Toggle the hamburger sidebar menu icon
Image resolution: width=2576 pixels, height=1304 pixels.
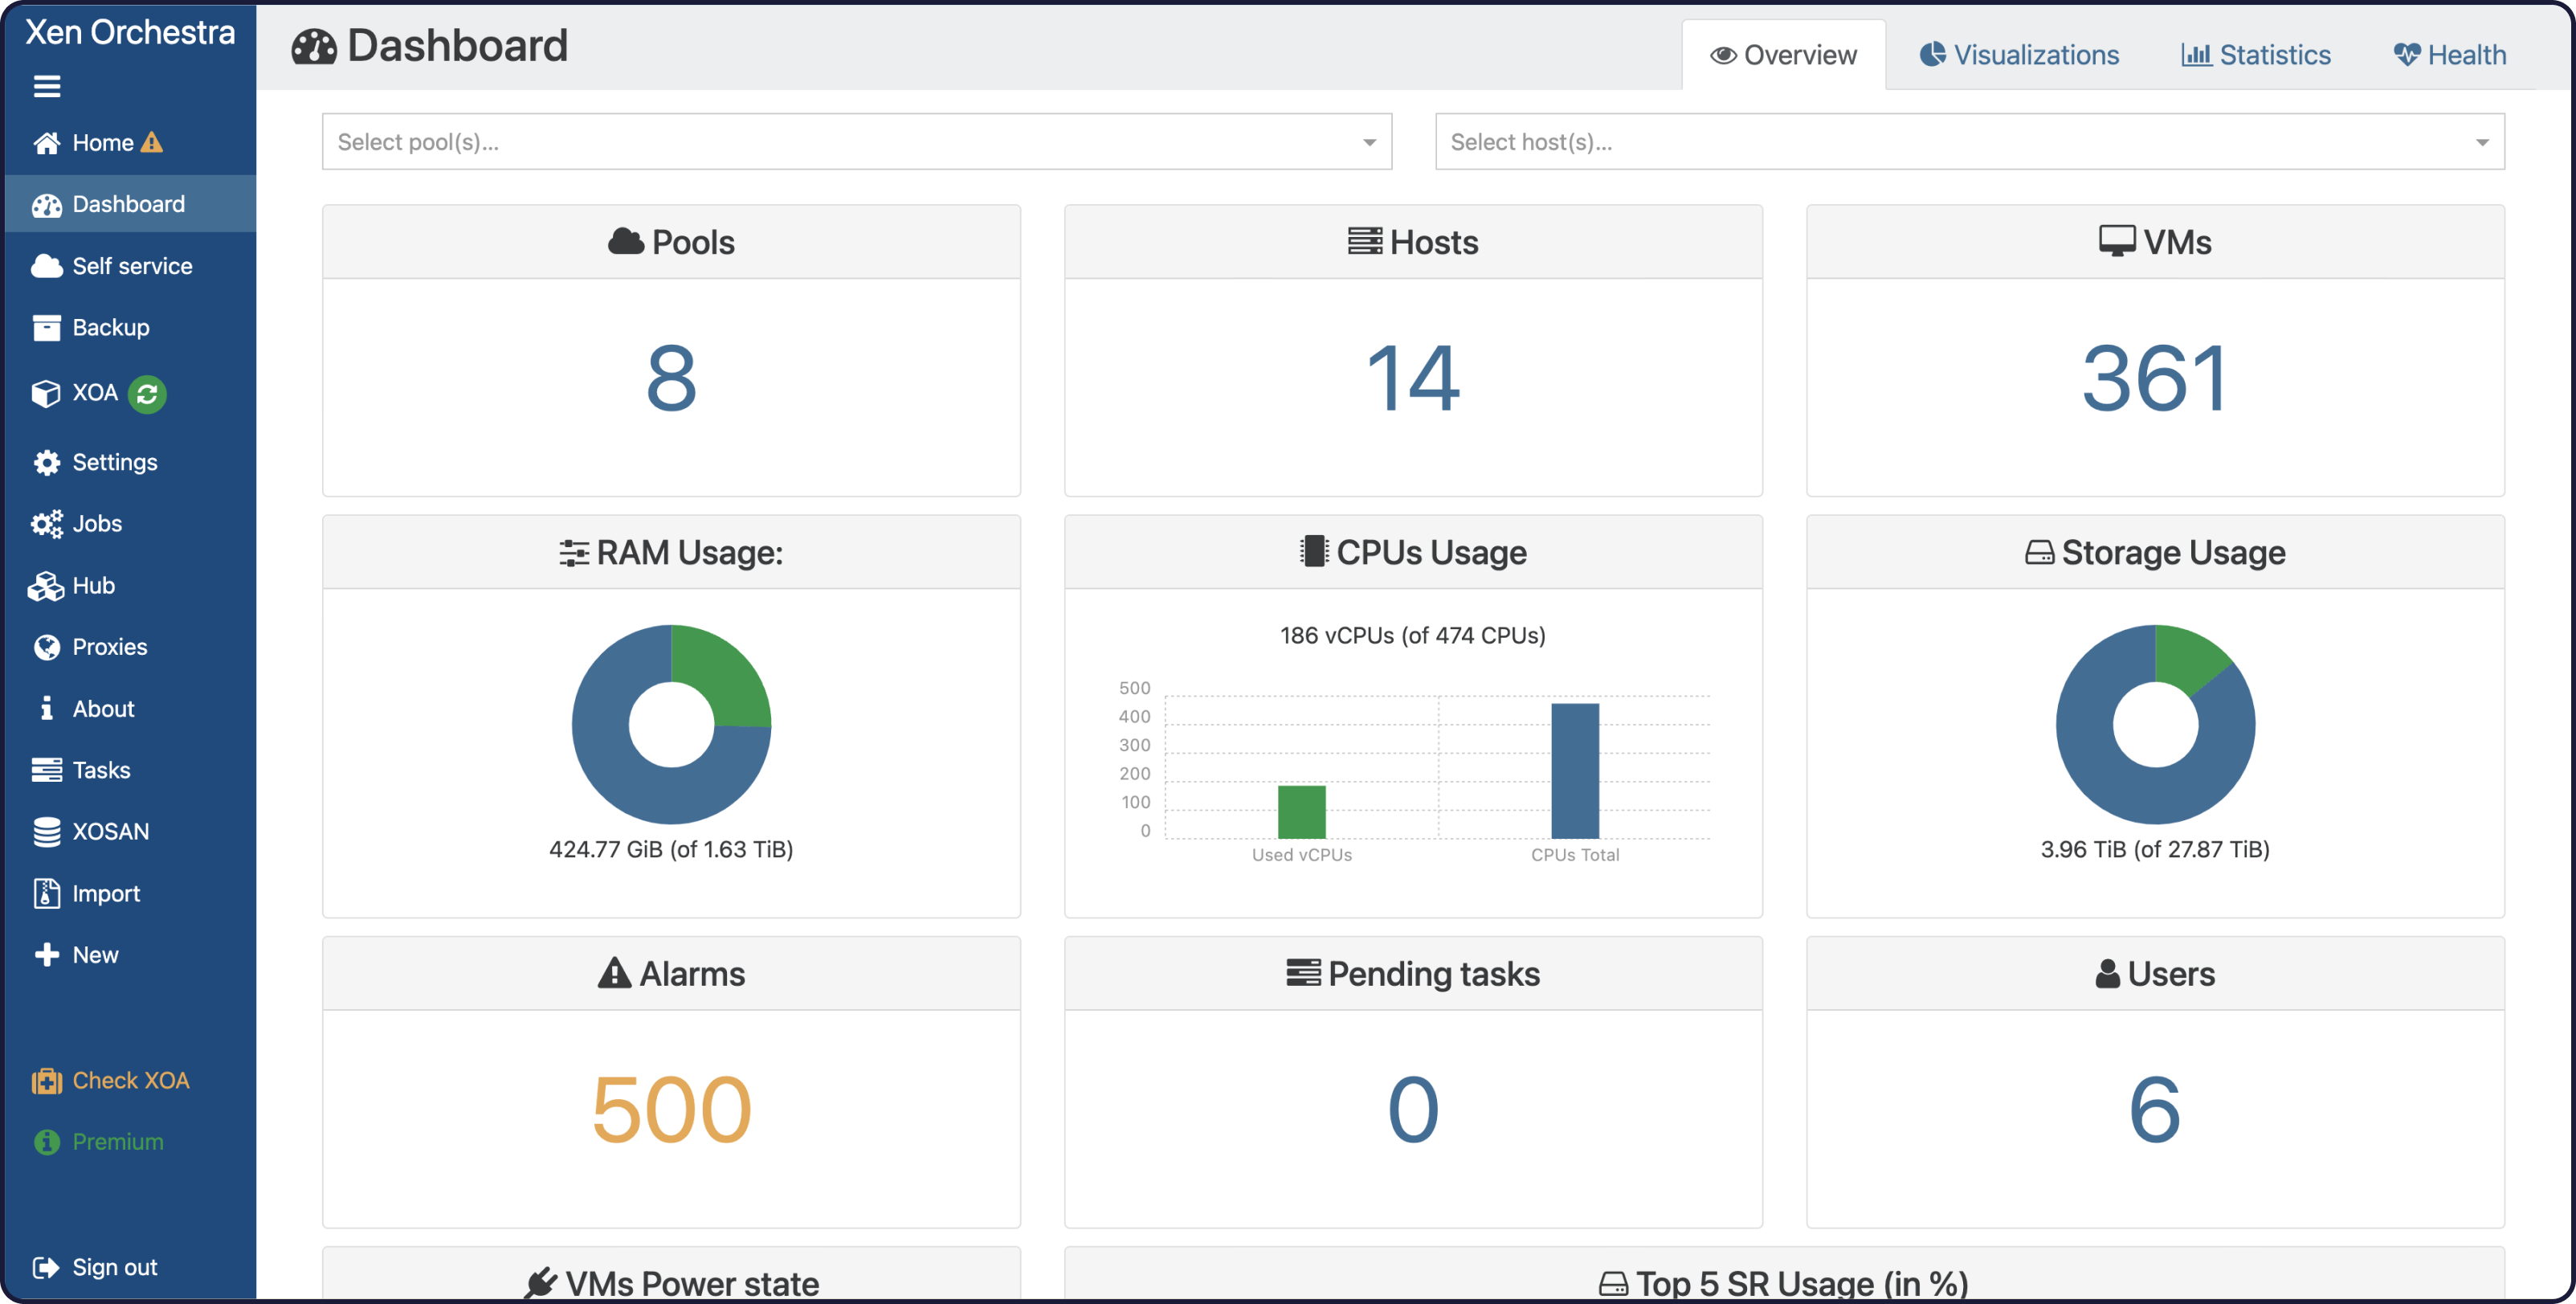click(47, 86)
